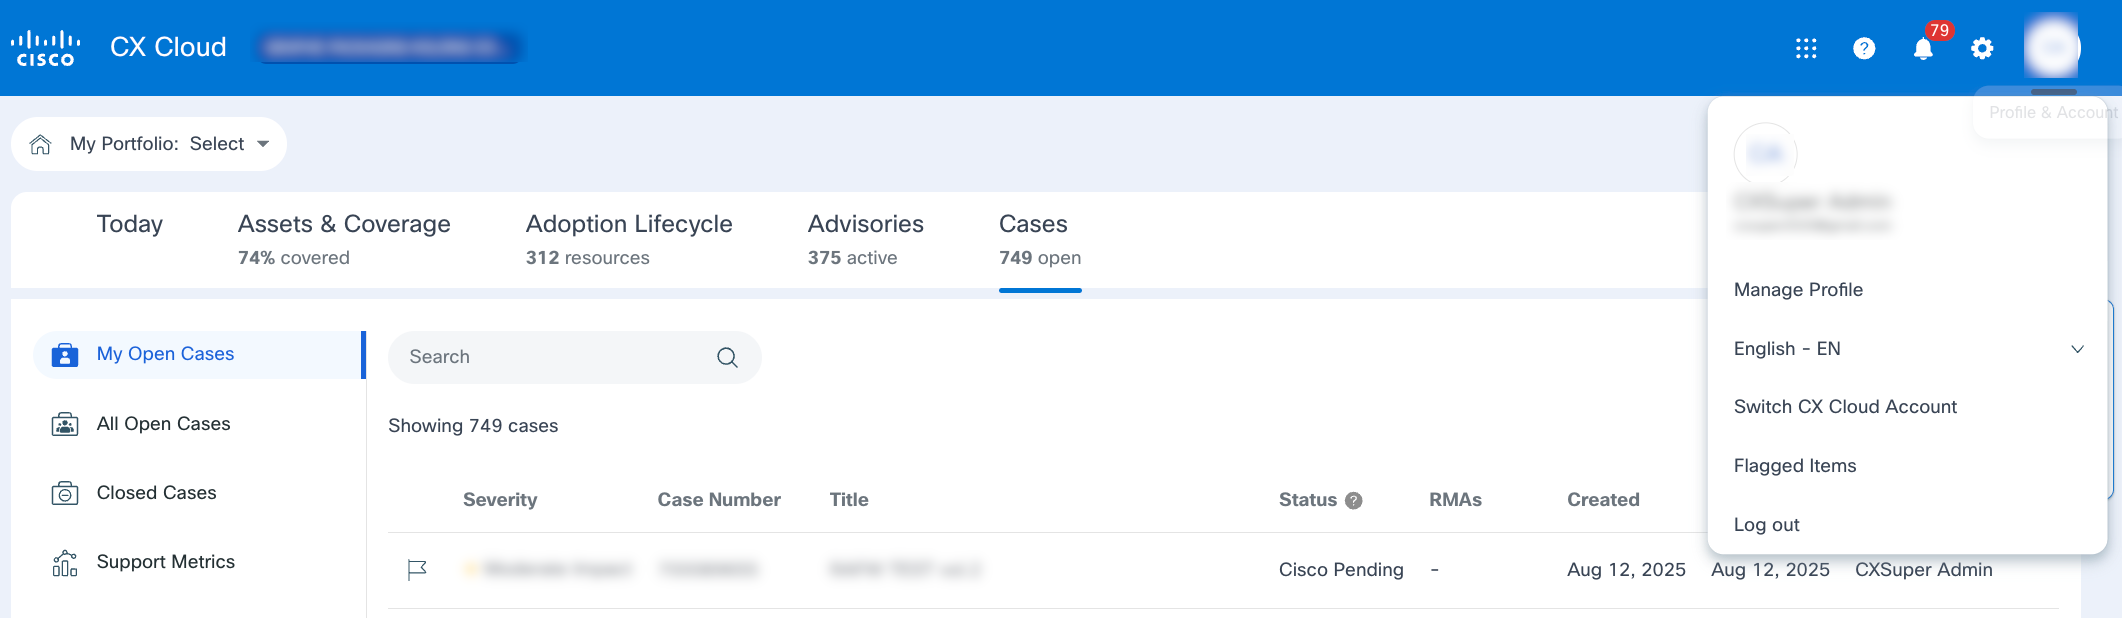Click the home icon beside My Portfolio

point(40,143)
